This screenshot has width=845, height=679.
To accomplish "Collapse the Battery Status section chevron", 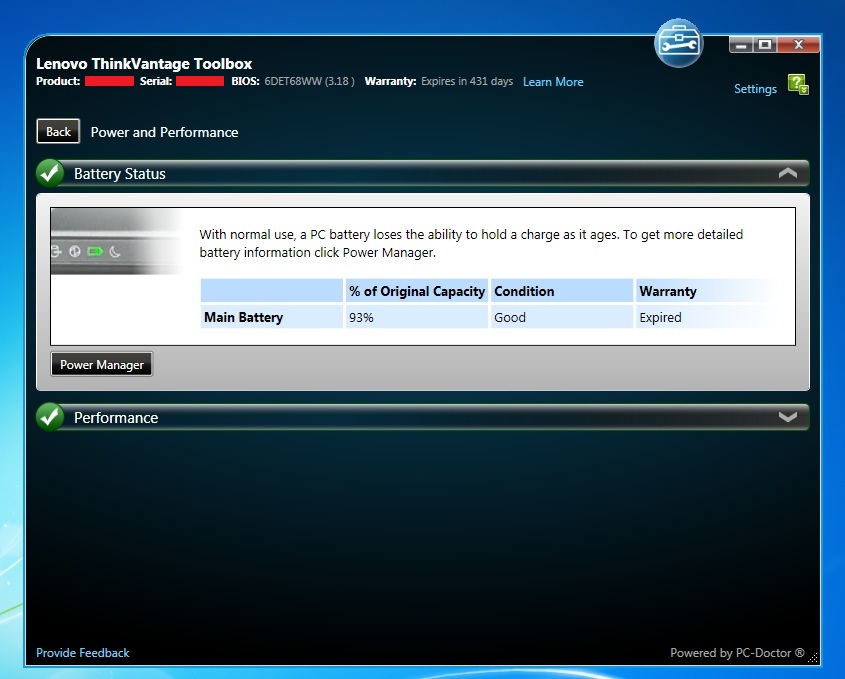I will click(787, 173).
